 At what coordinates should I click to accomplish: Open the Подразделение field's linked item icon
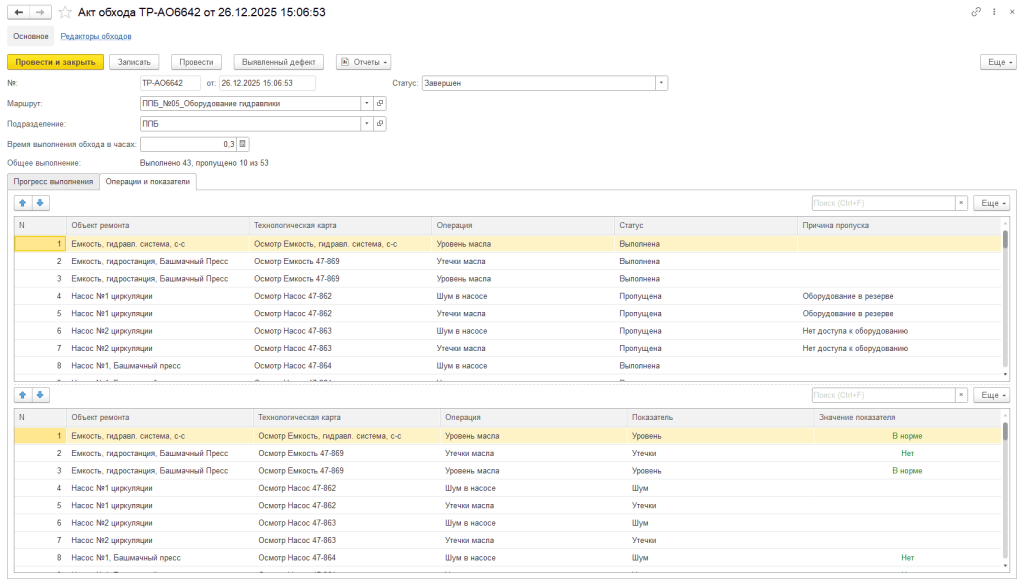coord(379,123)
